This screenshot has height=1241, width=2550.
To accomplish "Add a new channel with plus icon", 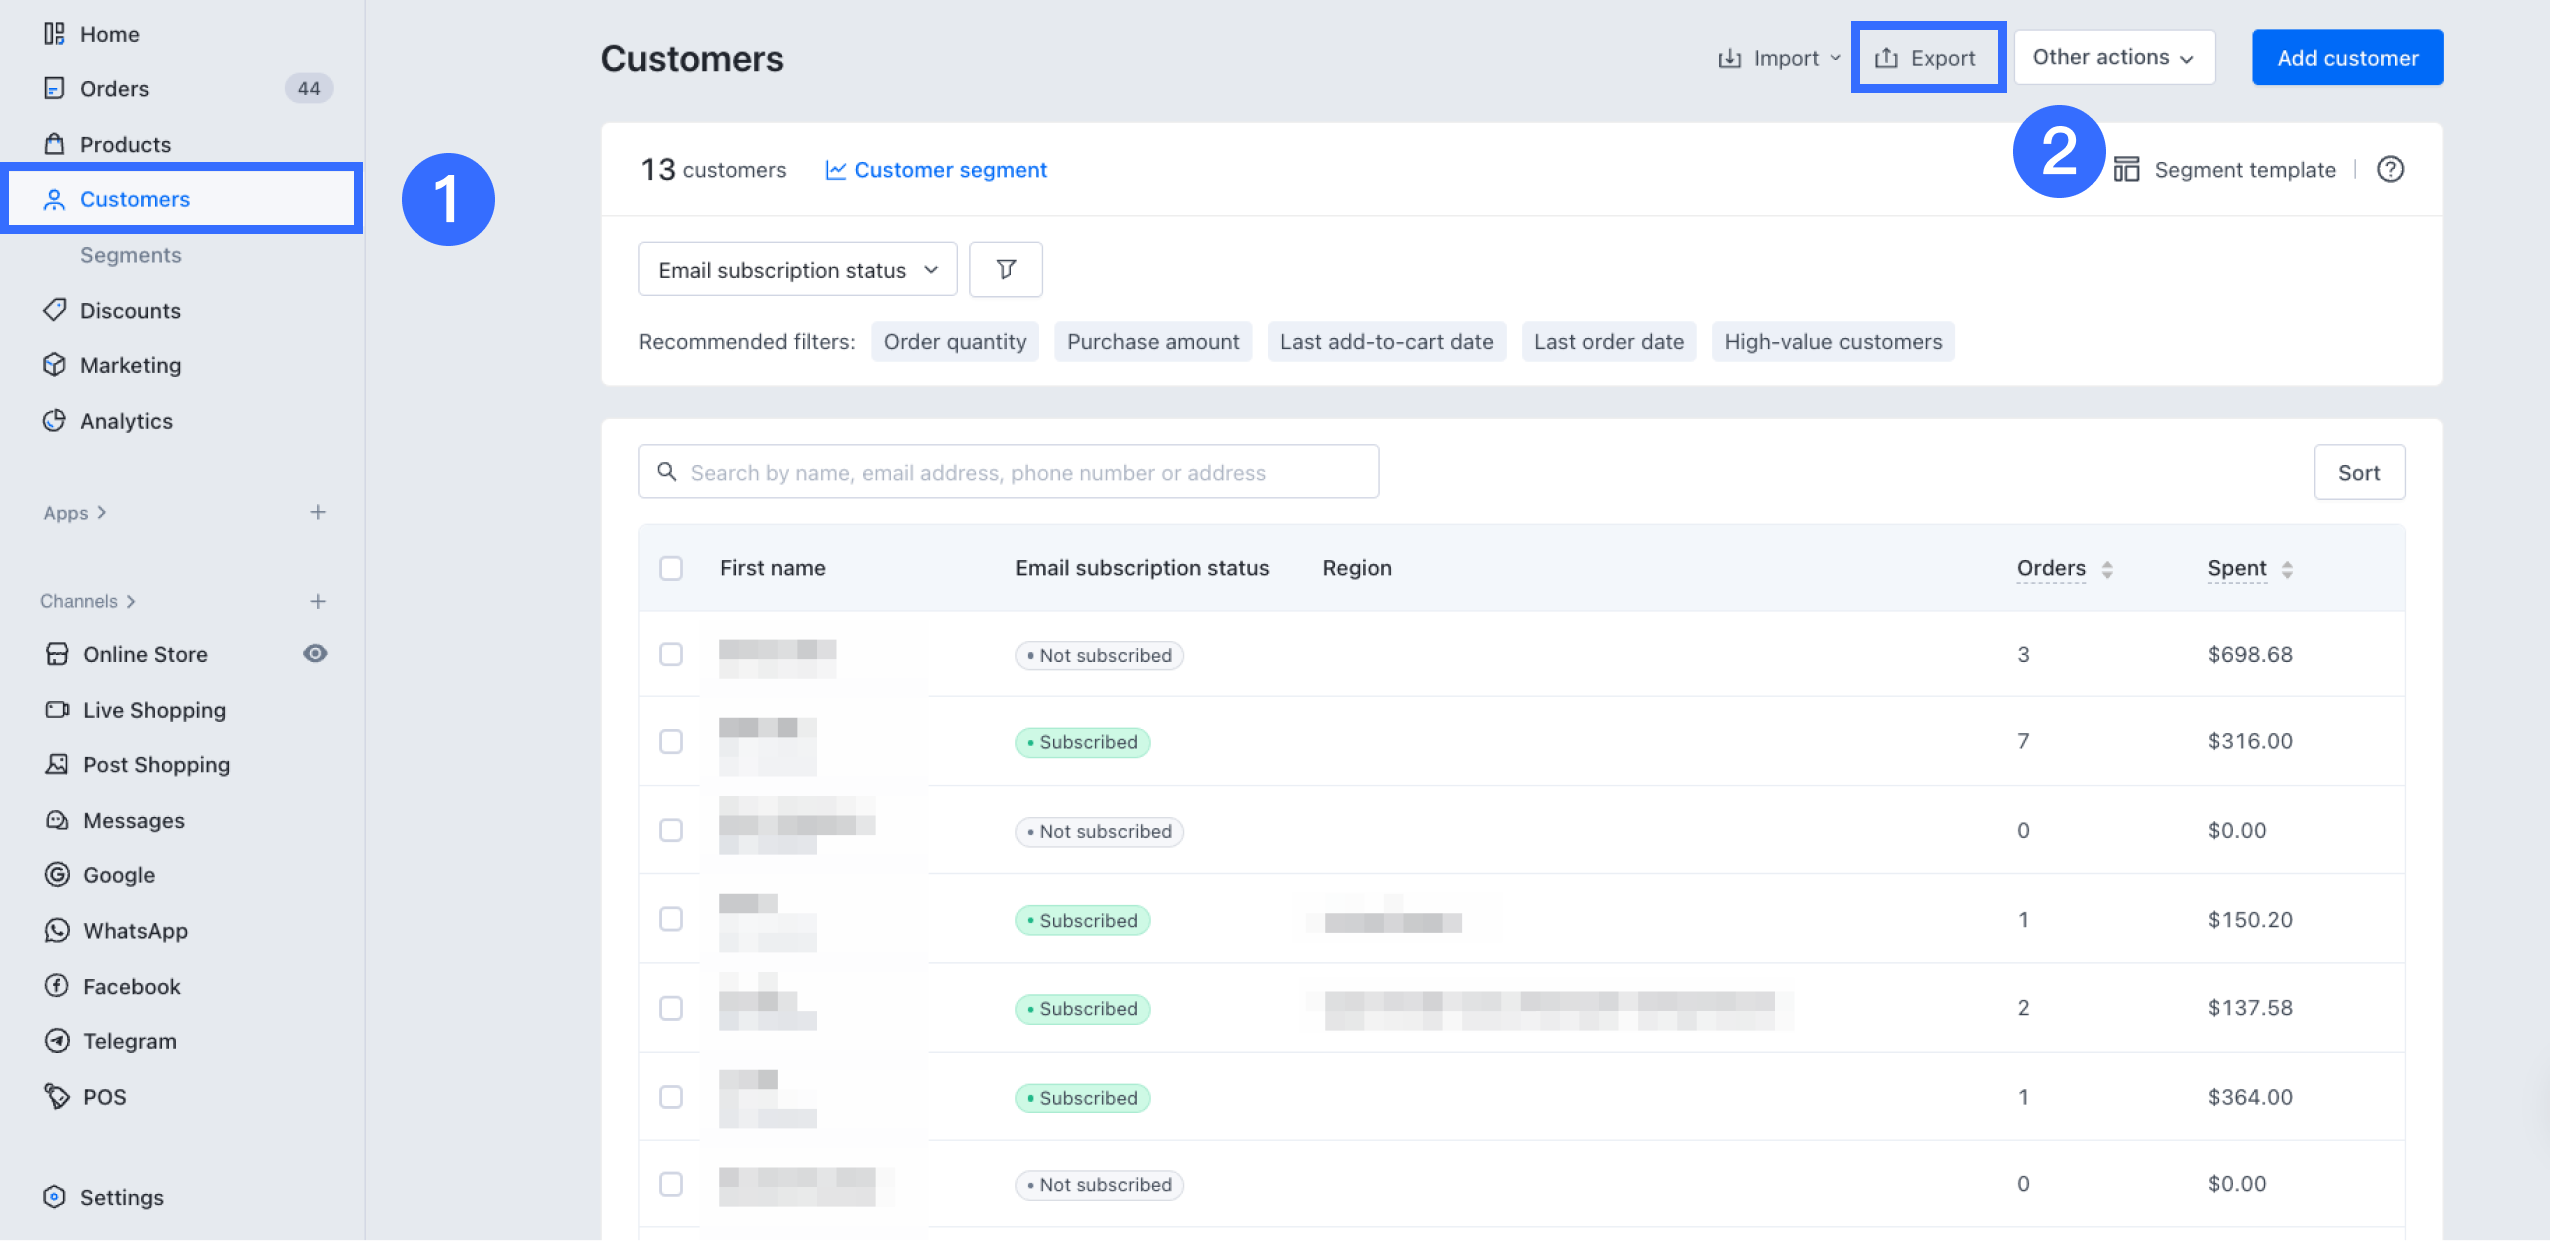I will click(318, 601).
